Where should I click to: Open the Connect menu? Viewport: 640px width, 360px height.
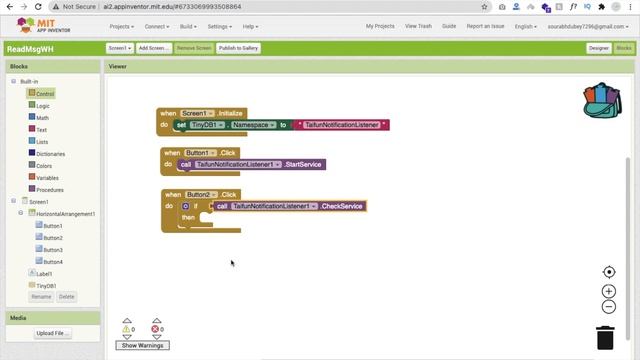tap(157, 27)
